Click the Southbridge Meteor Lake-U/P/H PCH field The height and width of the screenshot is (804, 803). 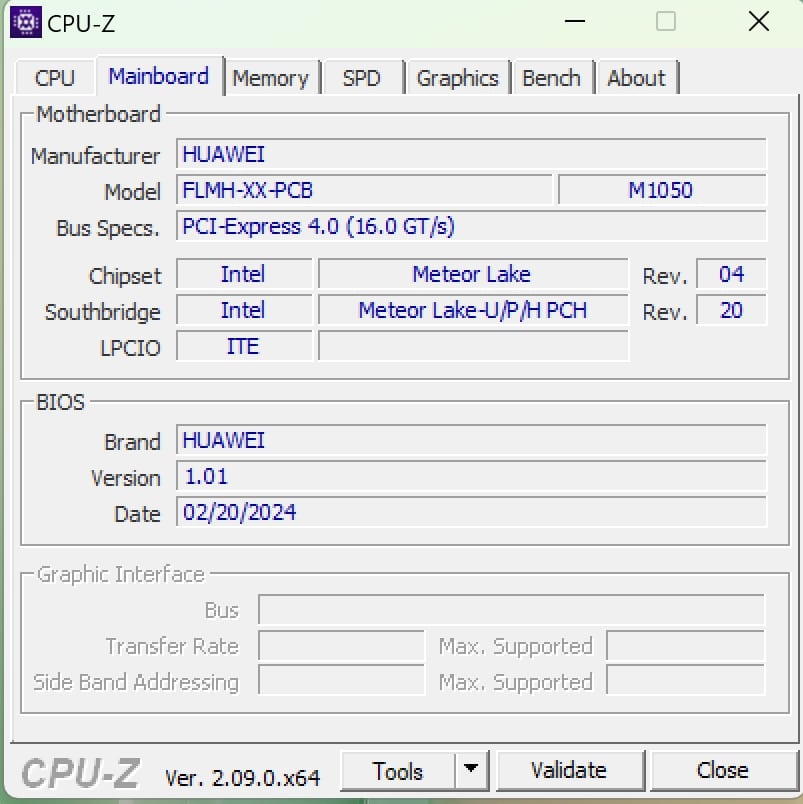pyautogui.click(x=472, y=311)
